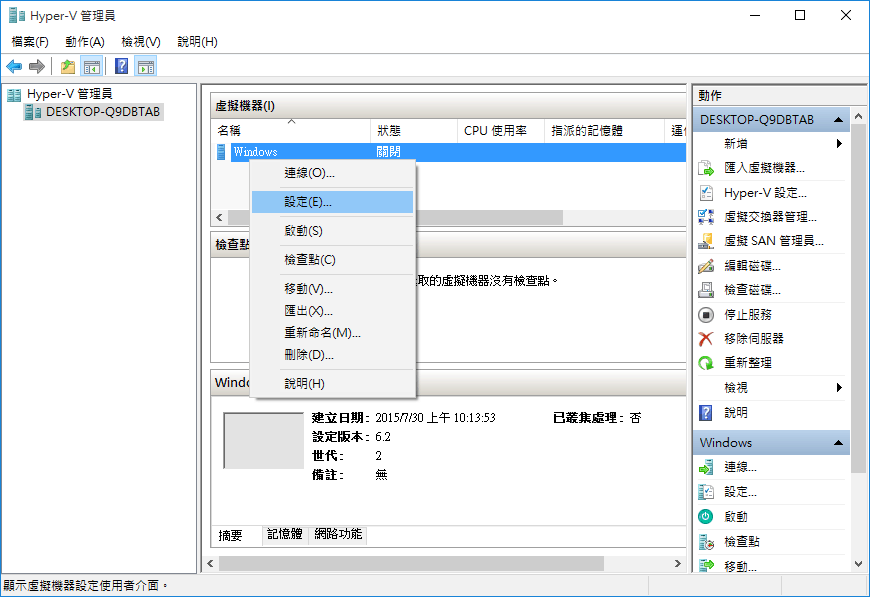This screenshot has width=870, height=597.
Task: Choose 檢查點(C) from the context menu
Action: point(332,260)
